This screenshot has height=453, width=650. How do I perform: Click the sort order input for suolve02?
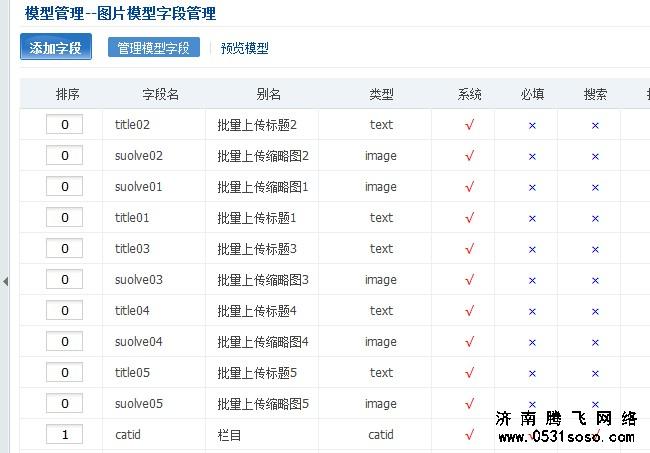tap(65, 155)
